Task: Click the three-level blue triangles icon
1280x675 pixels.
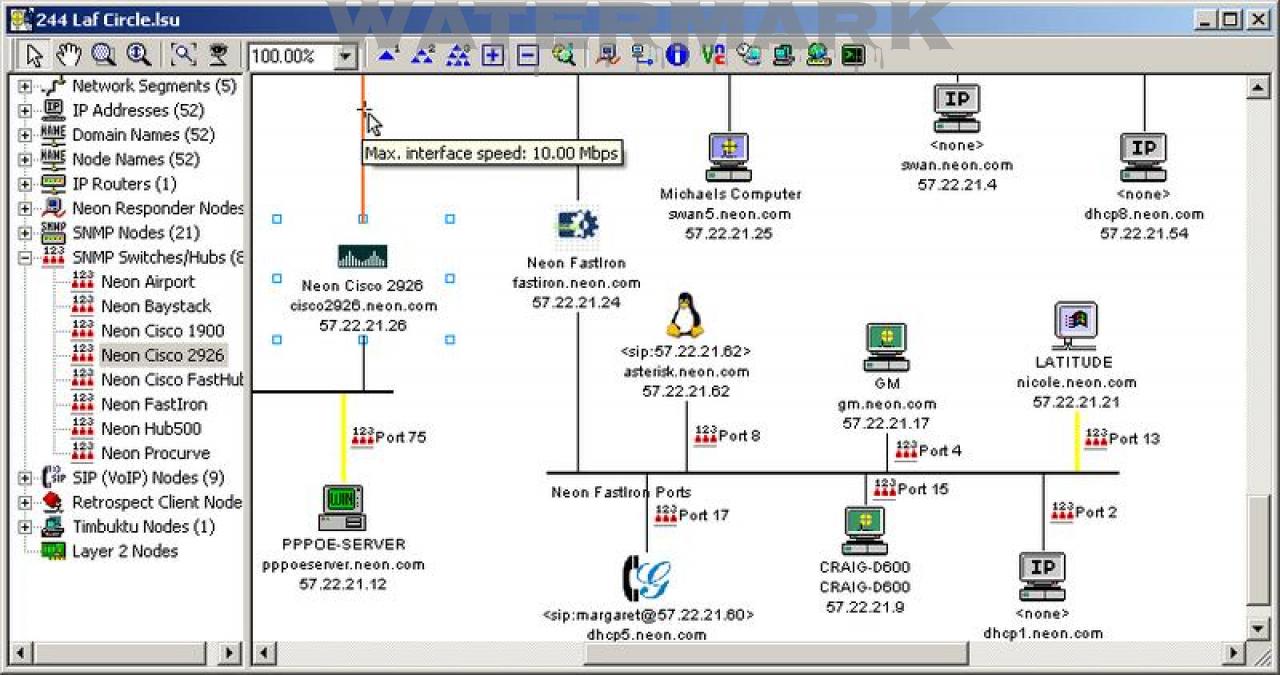Action: 458,55
